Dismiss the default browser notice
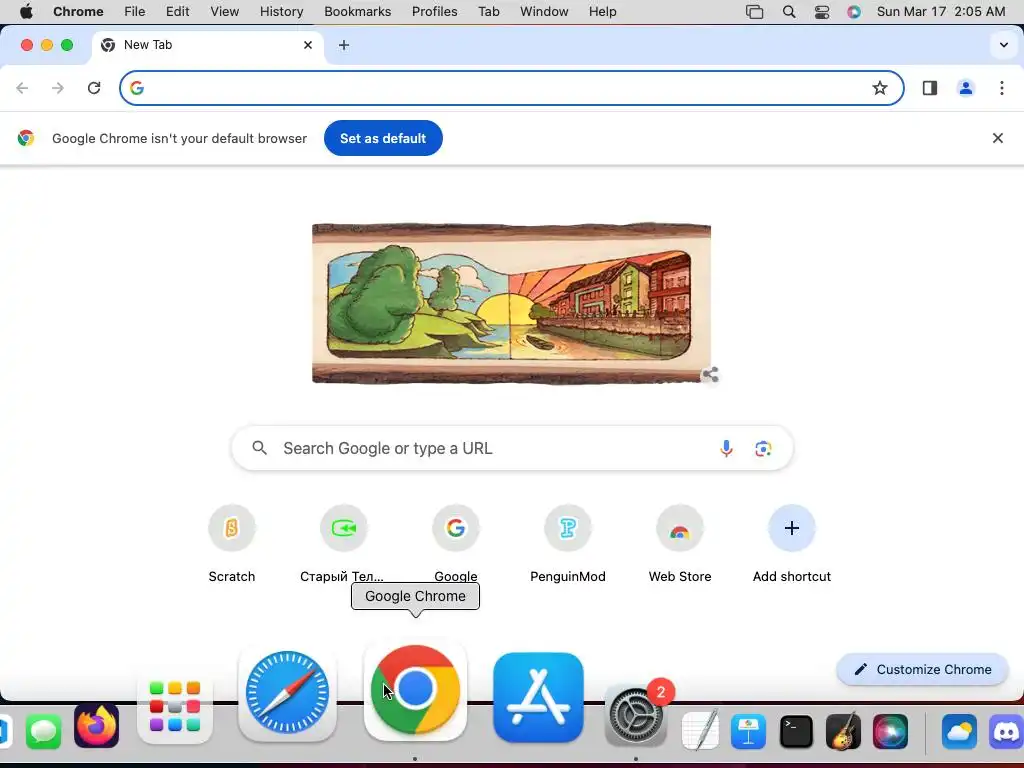Viewport: 1024px width, 768px height. coord(997,138)
